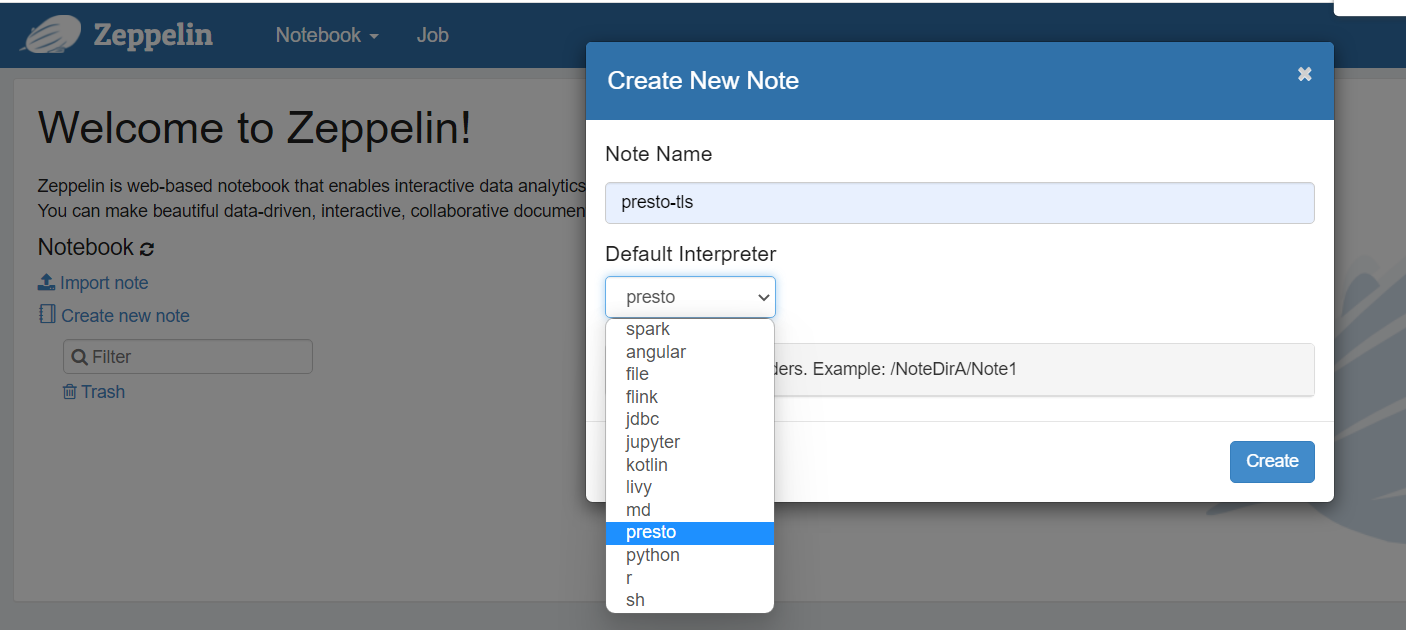Viewport: 1406px width, 630px height.
Task: Select python from interpreter list
Action: point(690,555)
